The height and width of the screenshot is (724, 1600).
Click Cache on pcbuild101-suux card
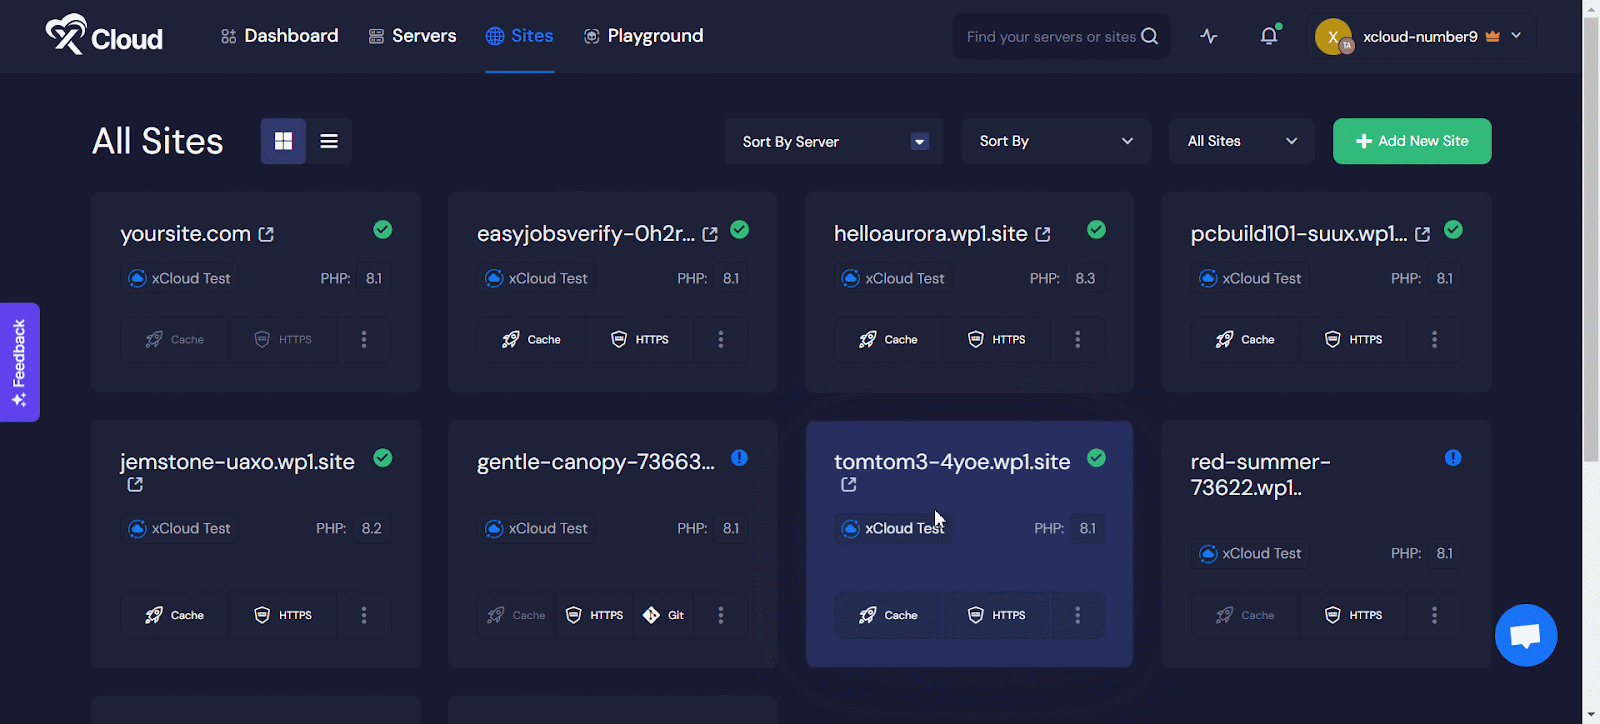tap(1246, 340)
